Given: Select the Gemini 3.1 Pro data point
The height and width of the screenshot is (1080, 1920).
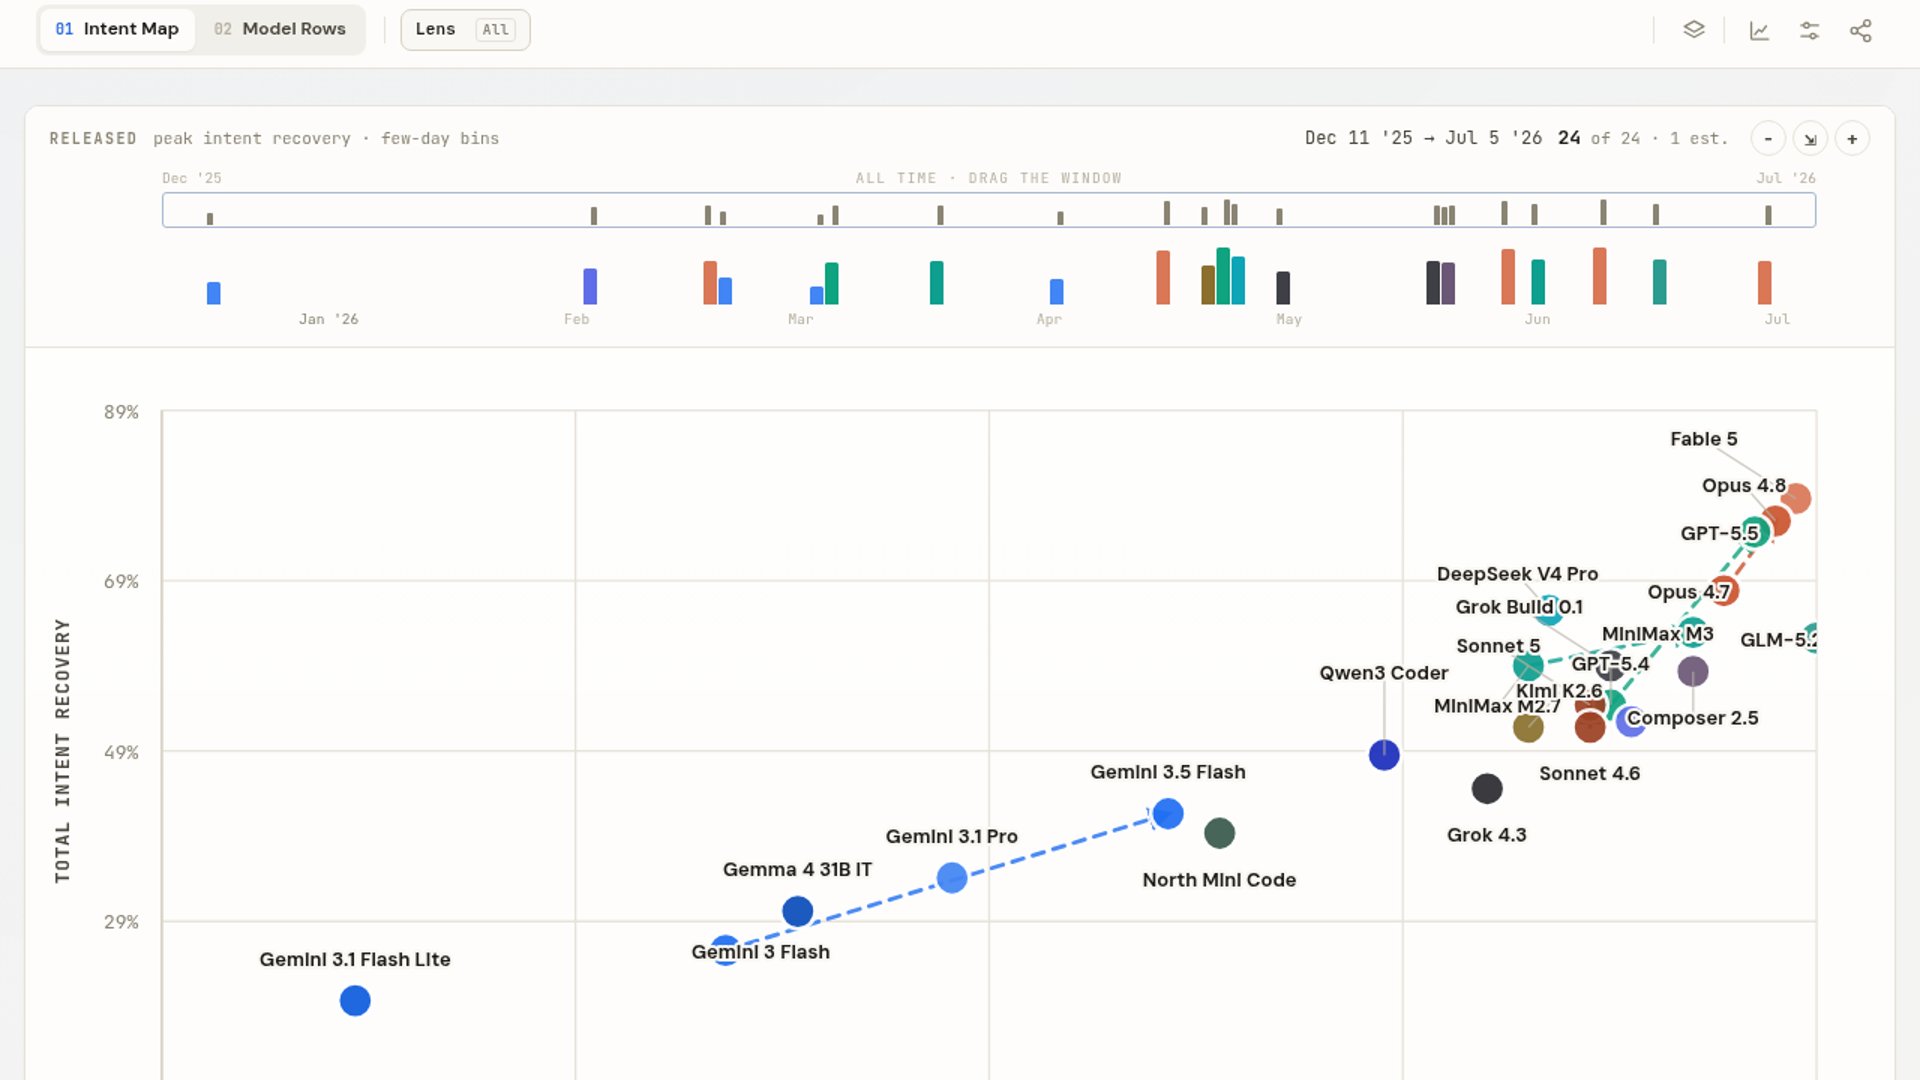Looking at the screenshot, I should [x=952, y=878].
